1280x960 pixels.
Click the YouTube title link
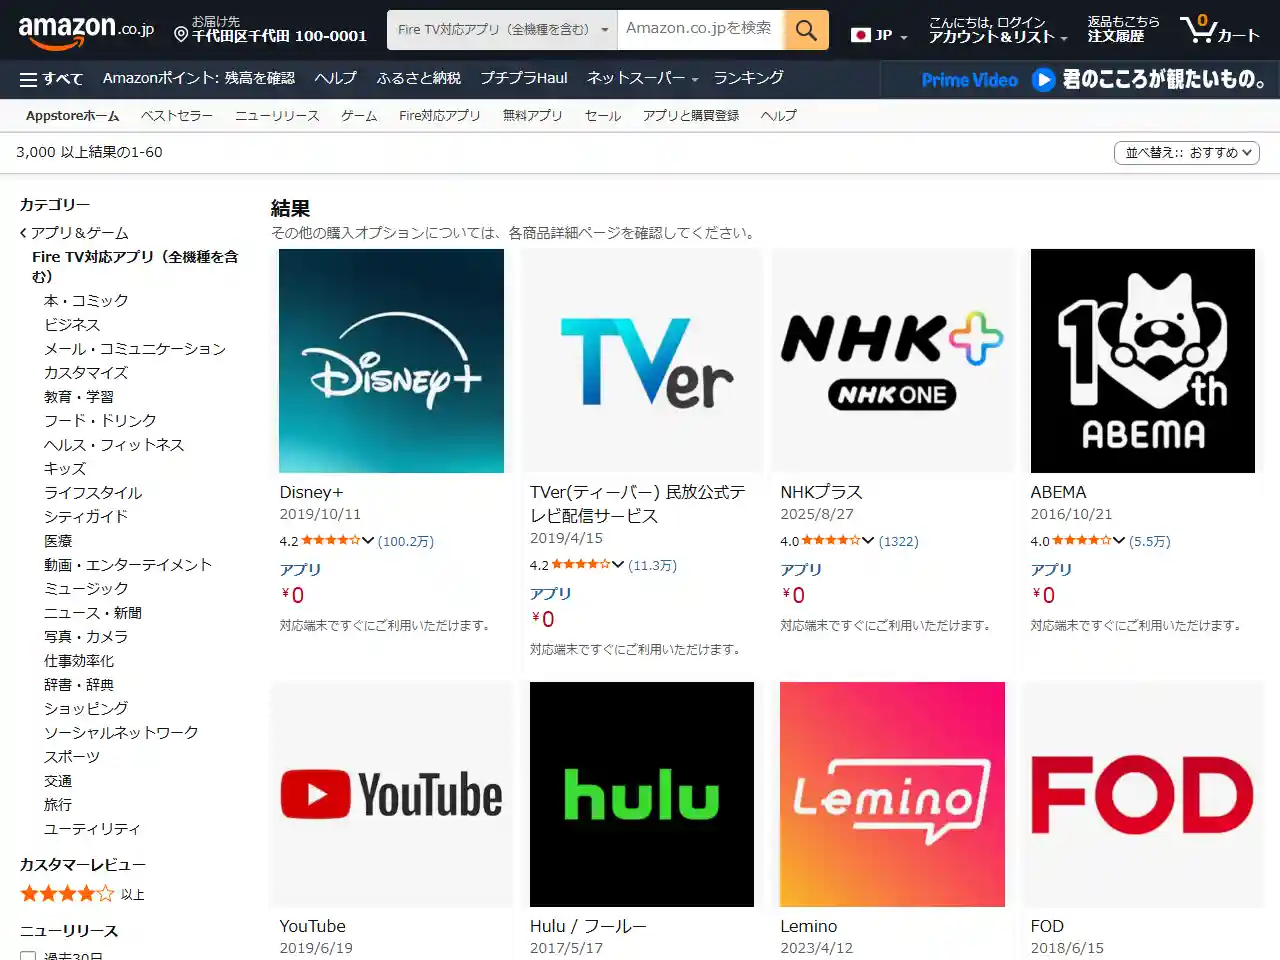click(313, 926)
